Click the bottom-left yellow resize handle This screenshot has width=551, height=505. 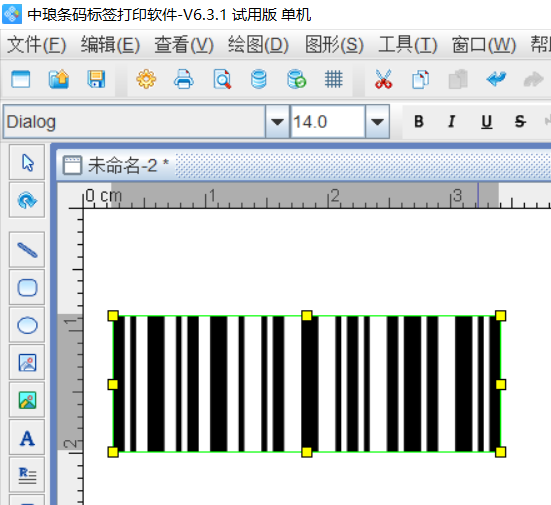pos(113,452)
